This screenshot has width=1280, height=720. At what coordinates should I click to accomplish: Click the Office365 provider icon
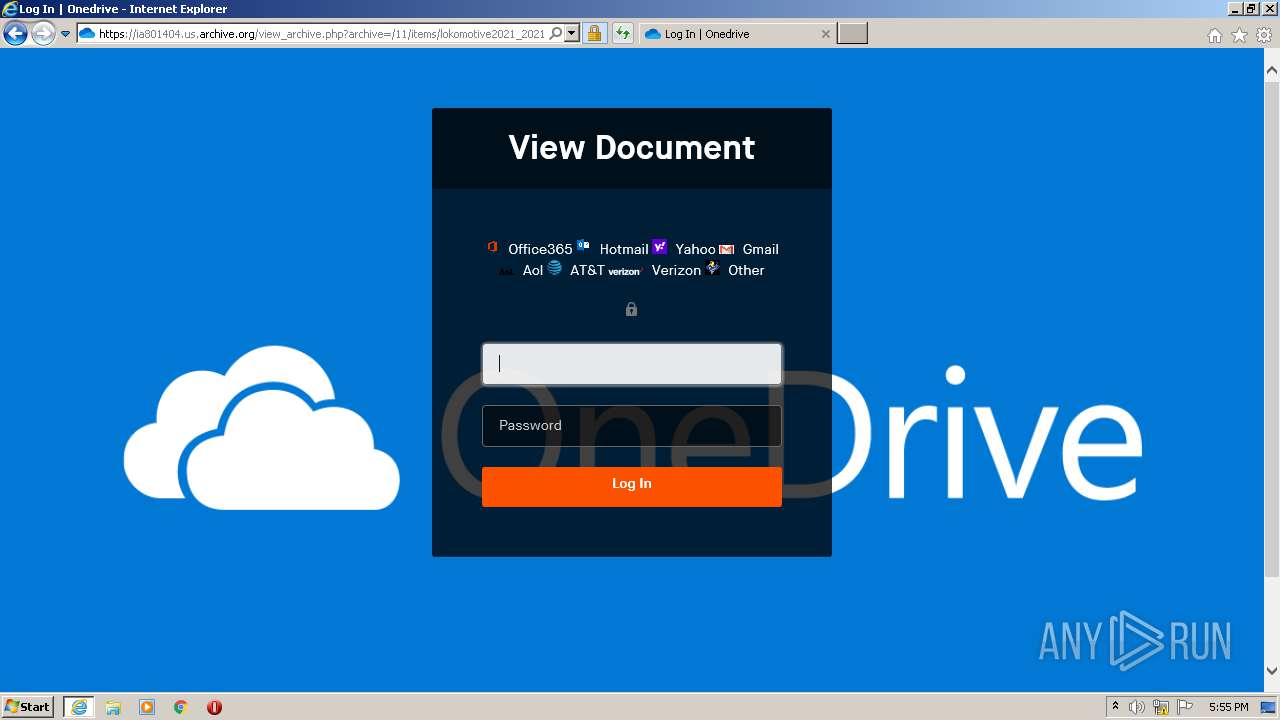[493, 247]
